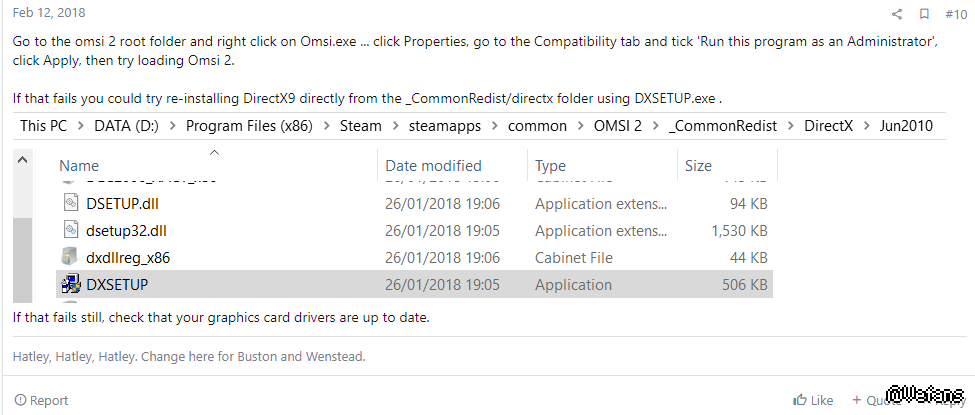This screenshot has height=415, width=975.
Task: Expand chevron after This PC breadcrumb
Action: click(81, 126)
